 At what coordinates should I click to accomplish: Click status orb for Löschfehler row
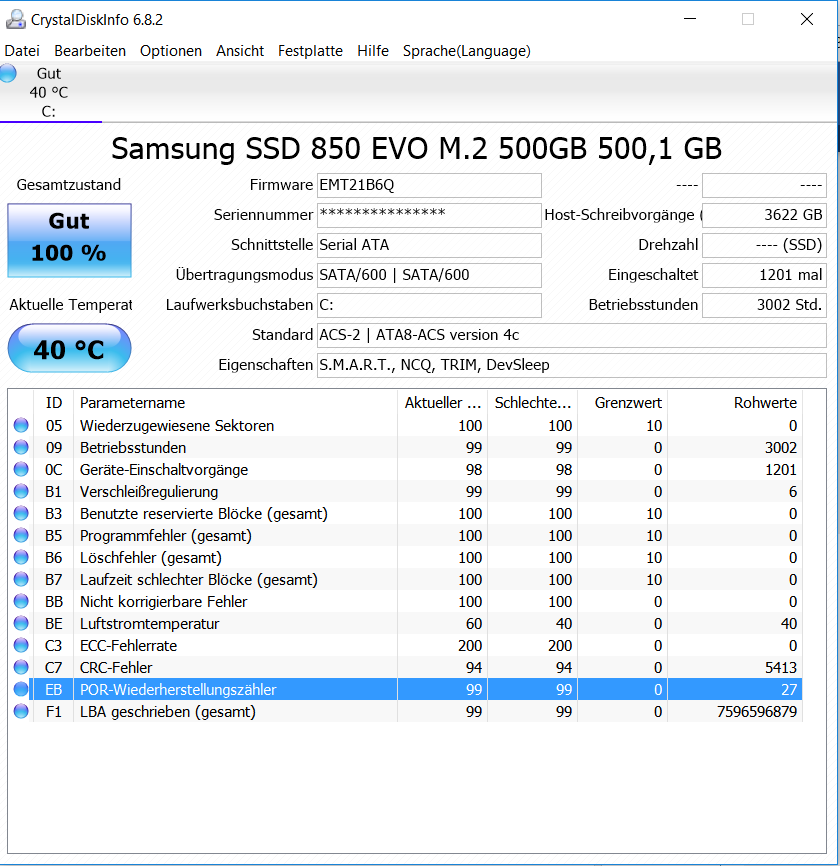pos(21,558)
